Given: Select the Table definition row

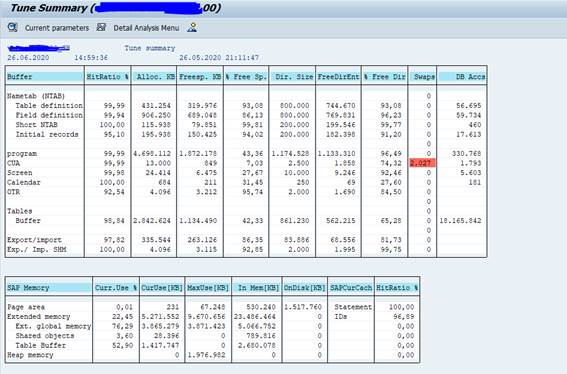Looking at the screenshot, I should [246, 106].
